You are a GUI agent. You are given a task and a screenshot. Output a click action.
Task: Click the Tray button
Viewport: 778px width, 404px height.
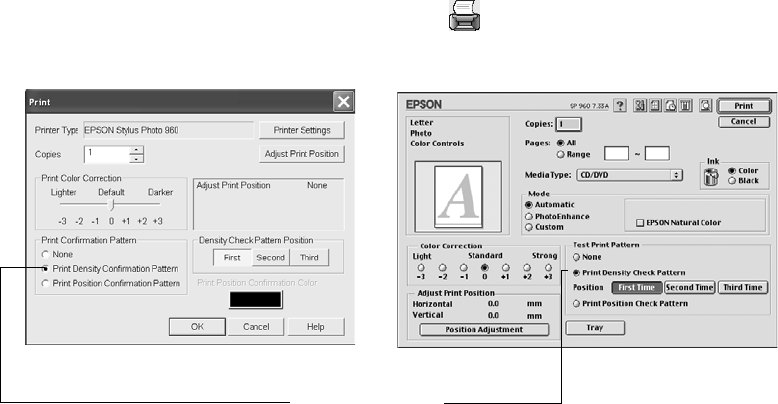click(595, 328)
